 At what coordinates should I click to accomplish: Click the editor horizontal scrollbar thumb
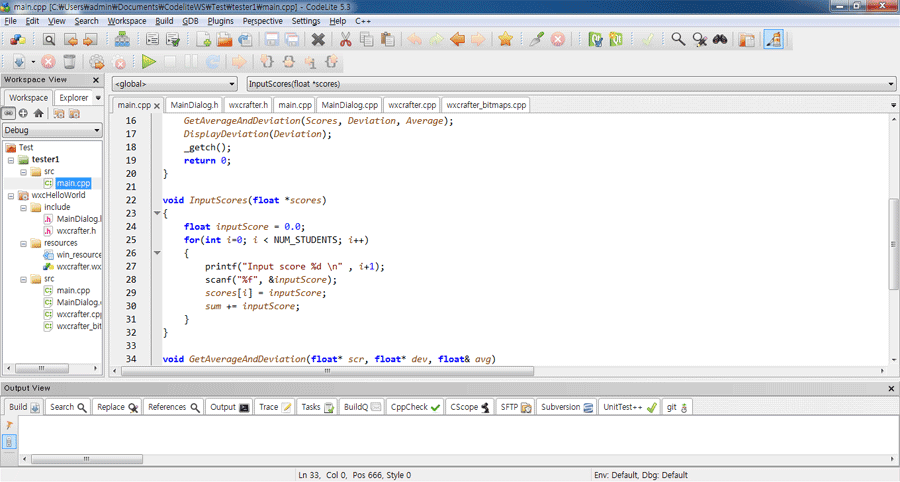pyautogui.click(x=328, y=371)
